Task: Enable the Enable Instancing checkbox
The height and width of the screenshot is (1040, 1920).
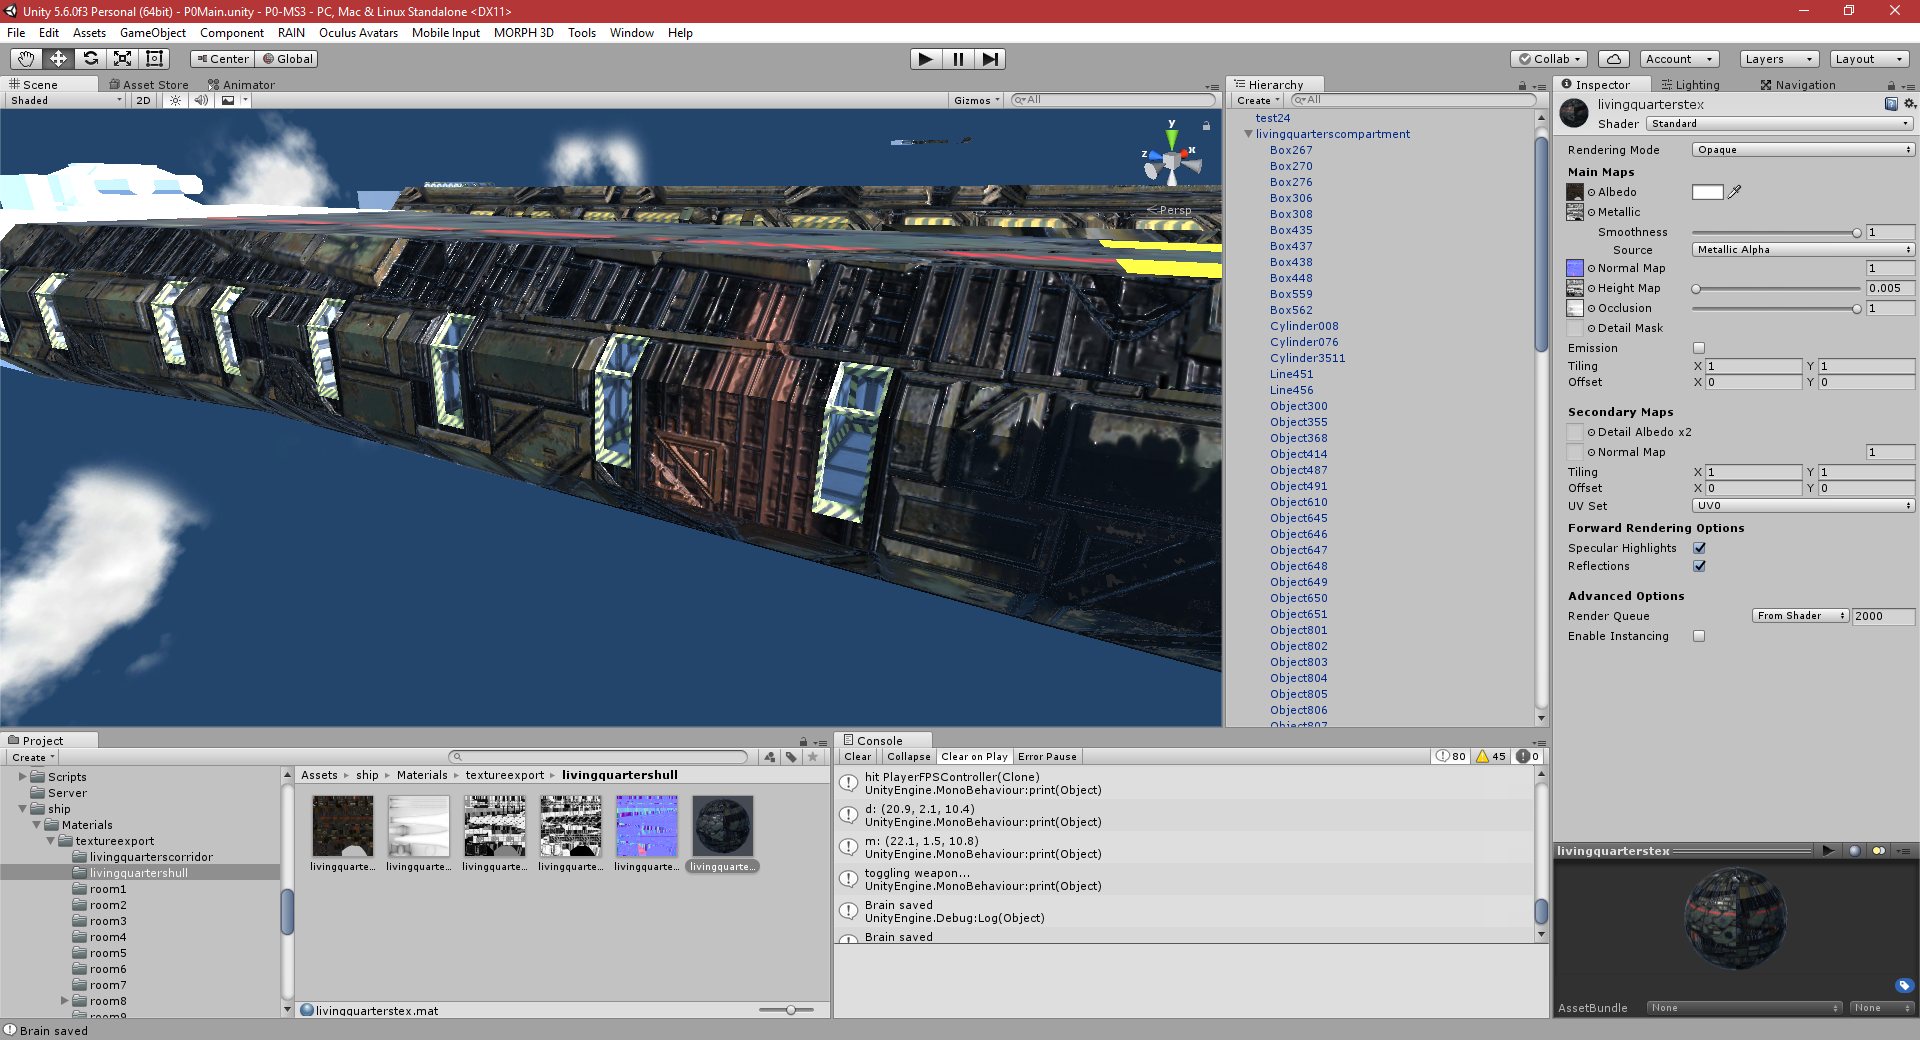Action: click(1698, 636)
